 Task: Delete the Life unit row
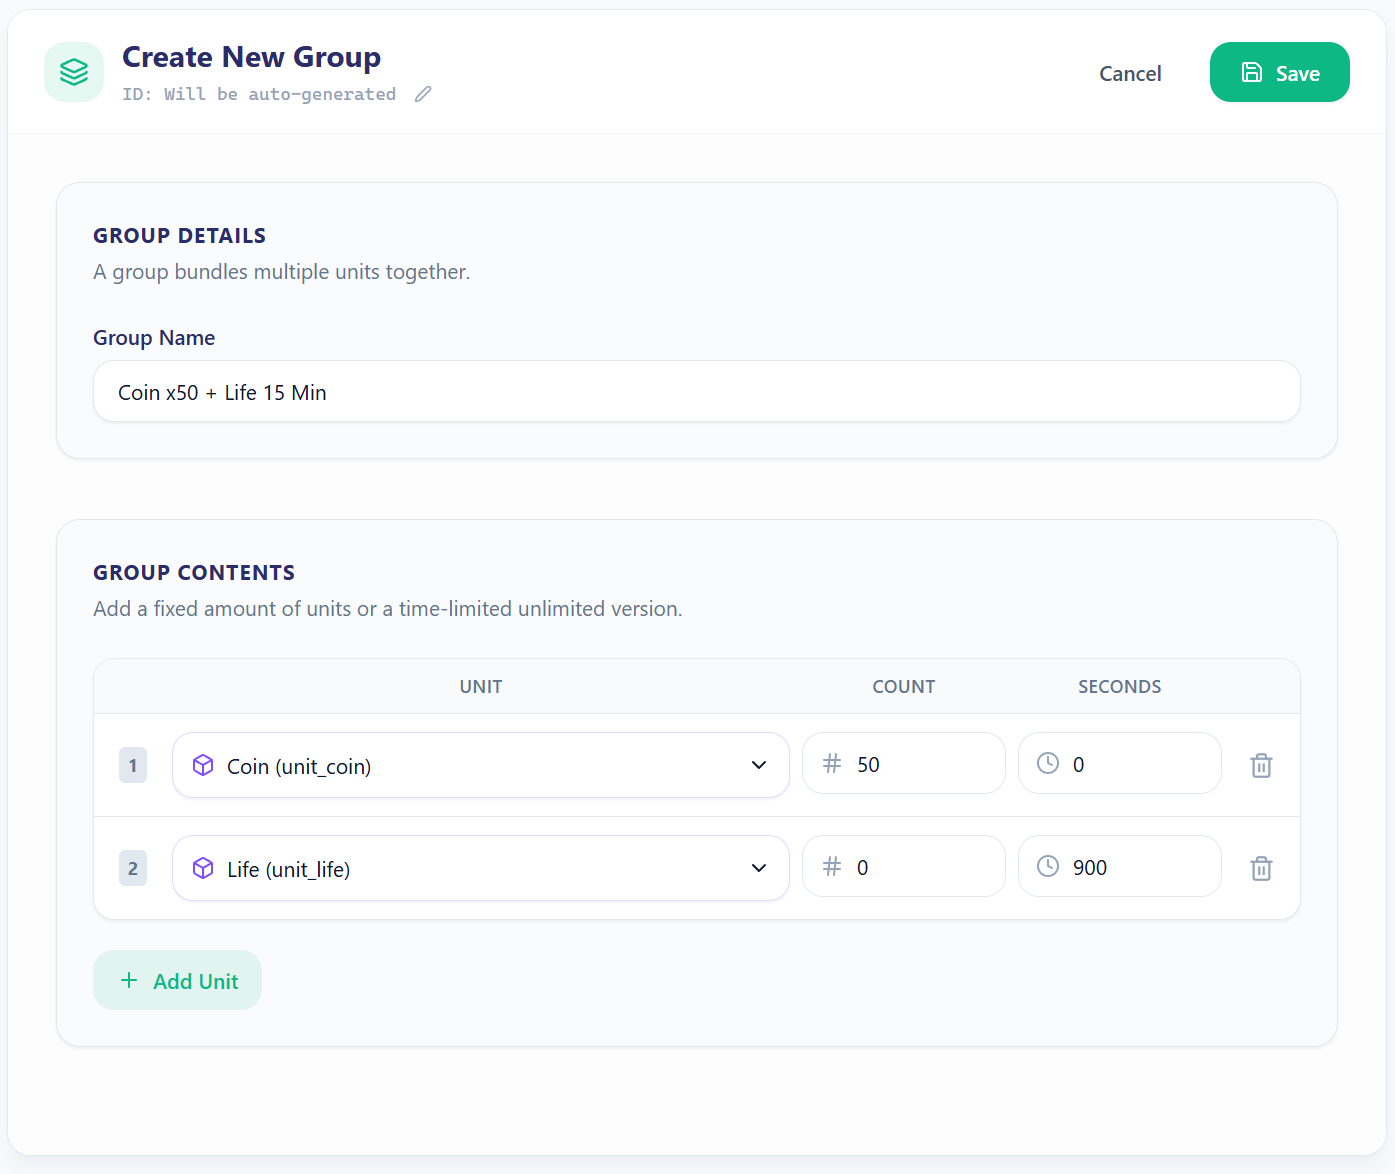1262,868
